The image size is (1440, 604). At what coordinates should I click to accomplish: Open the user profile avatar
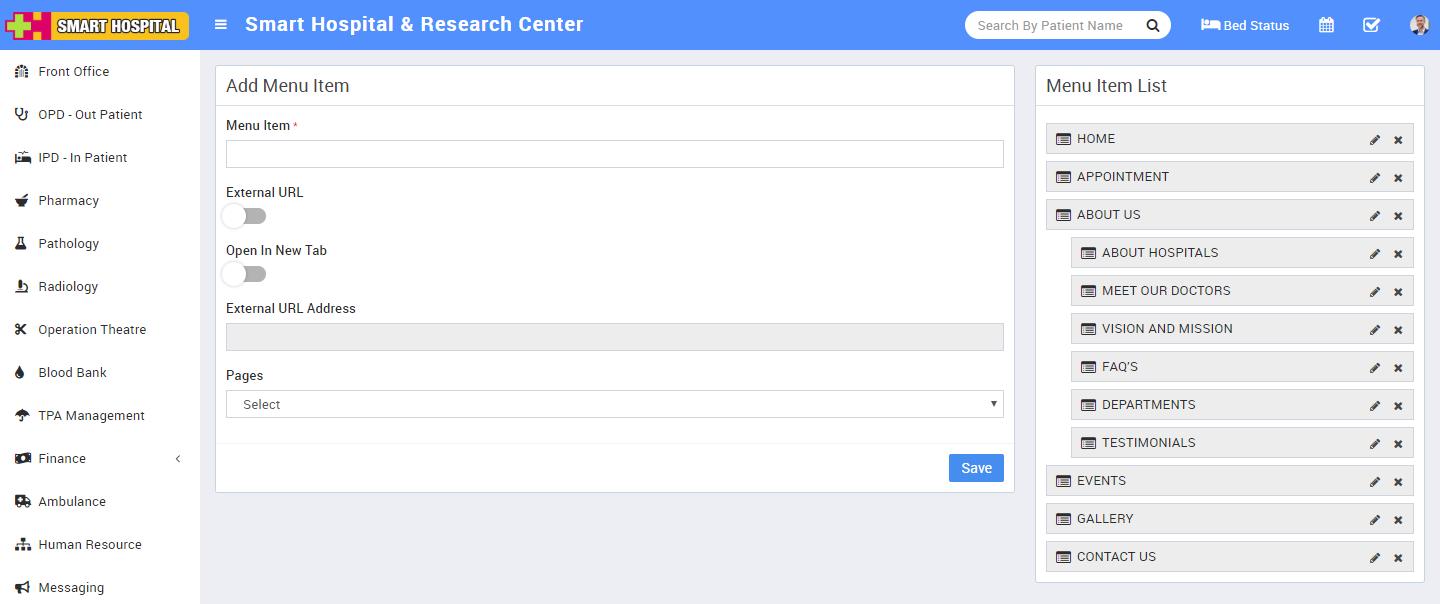1419,25
